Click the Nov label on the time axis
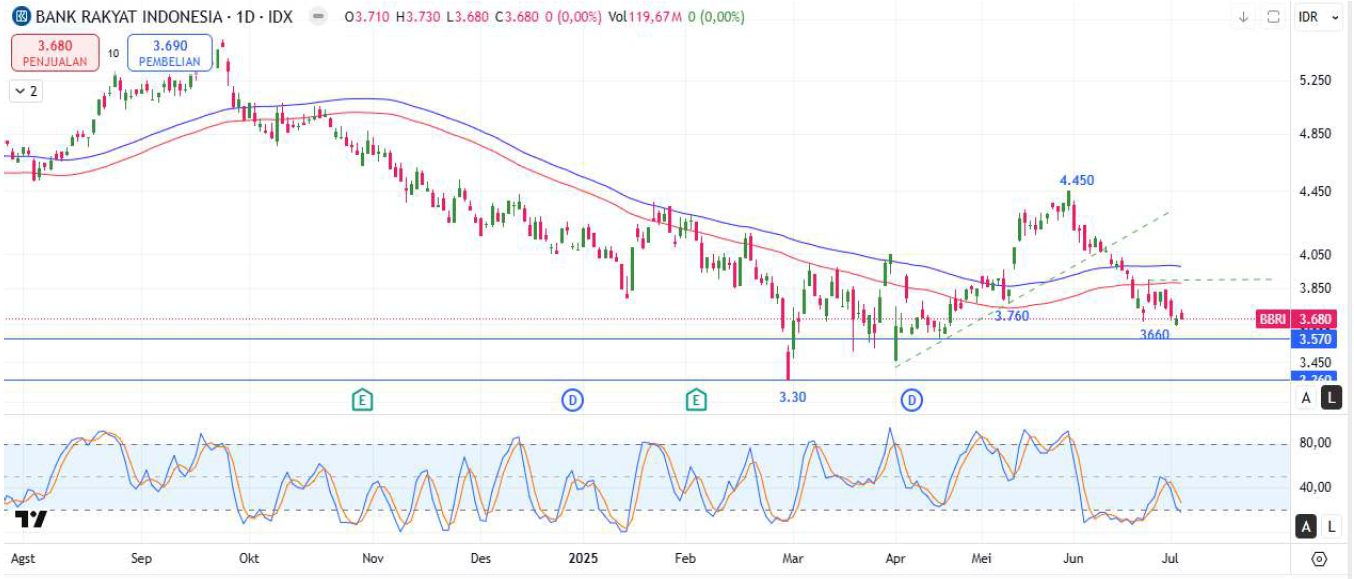 pyautogui.click(x=373, y=558)
